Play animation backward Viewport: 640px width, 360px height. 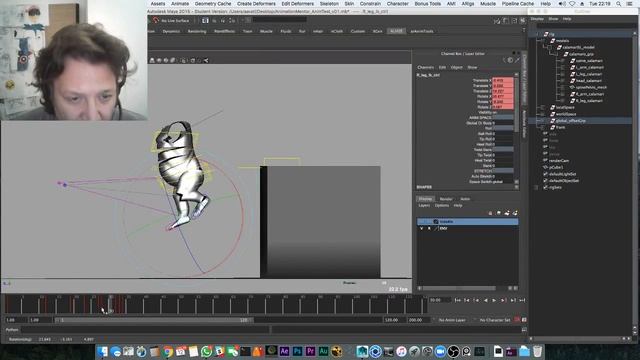485,300
